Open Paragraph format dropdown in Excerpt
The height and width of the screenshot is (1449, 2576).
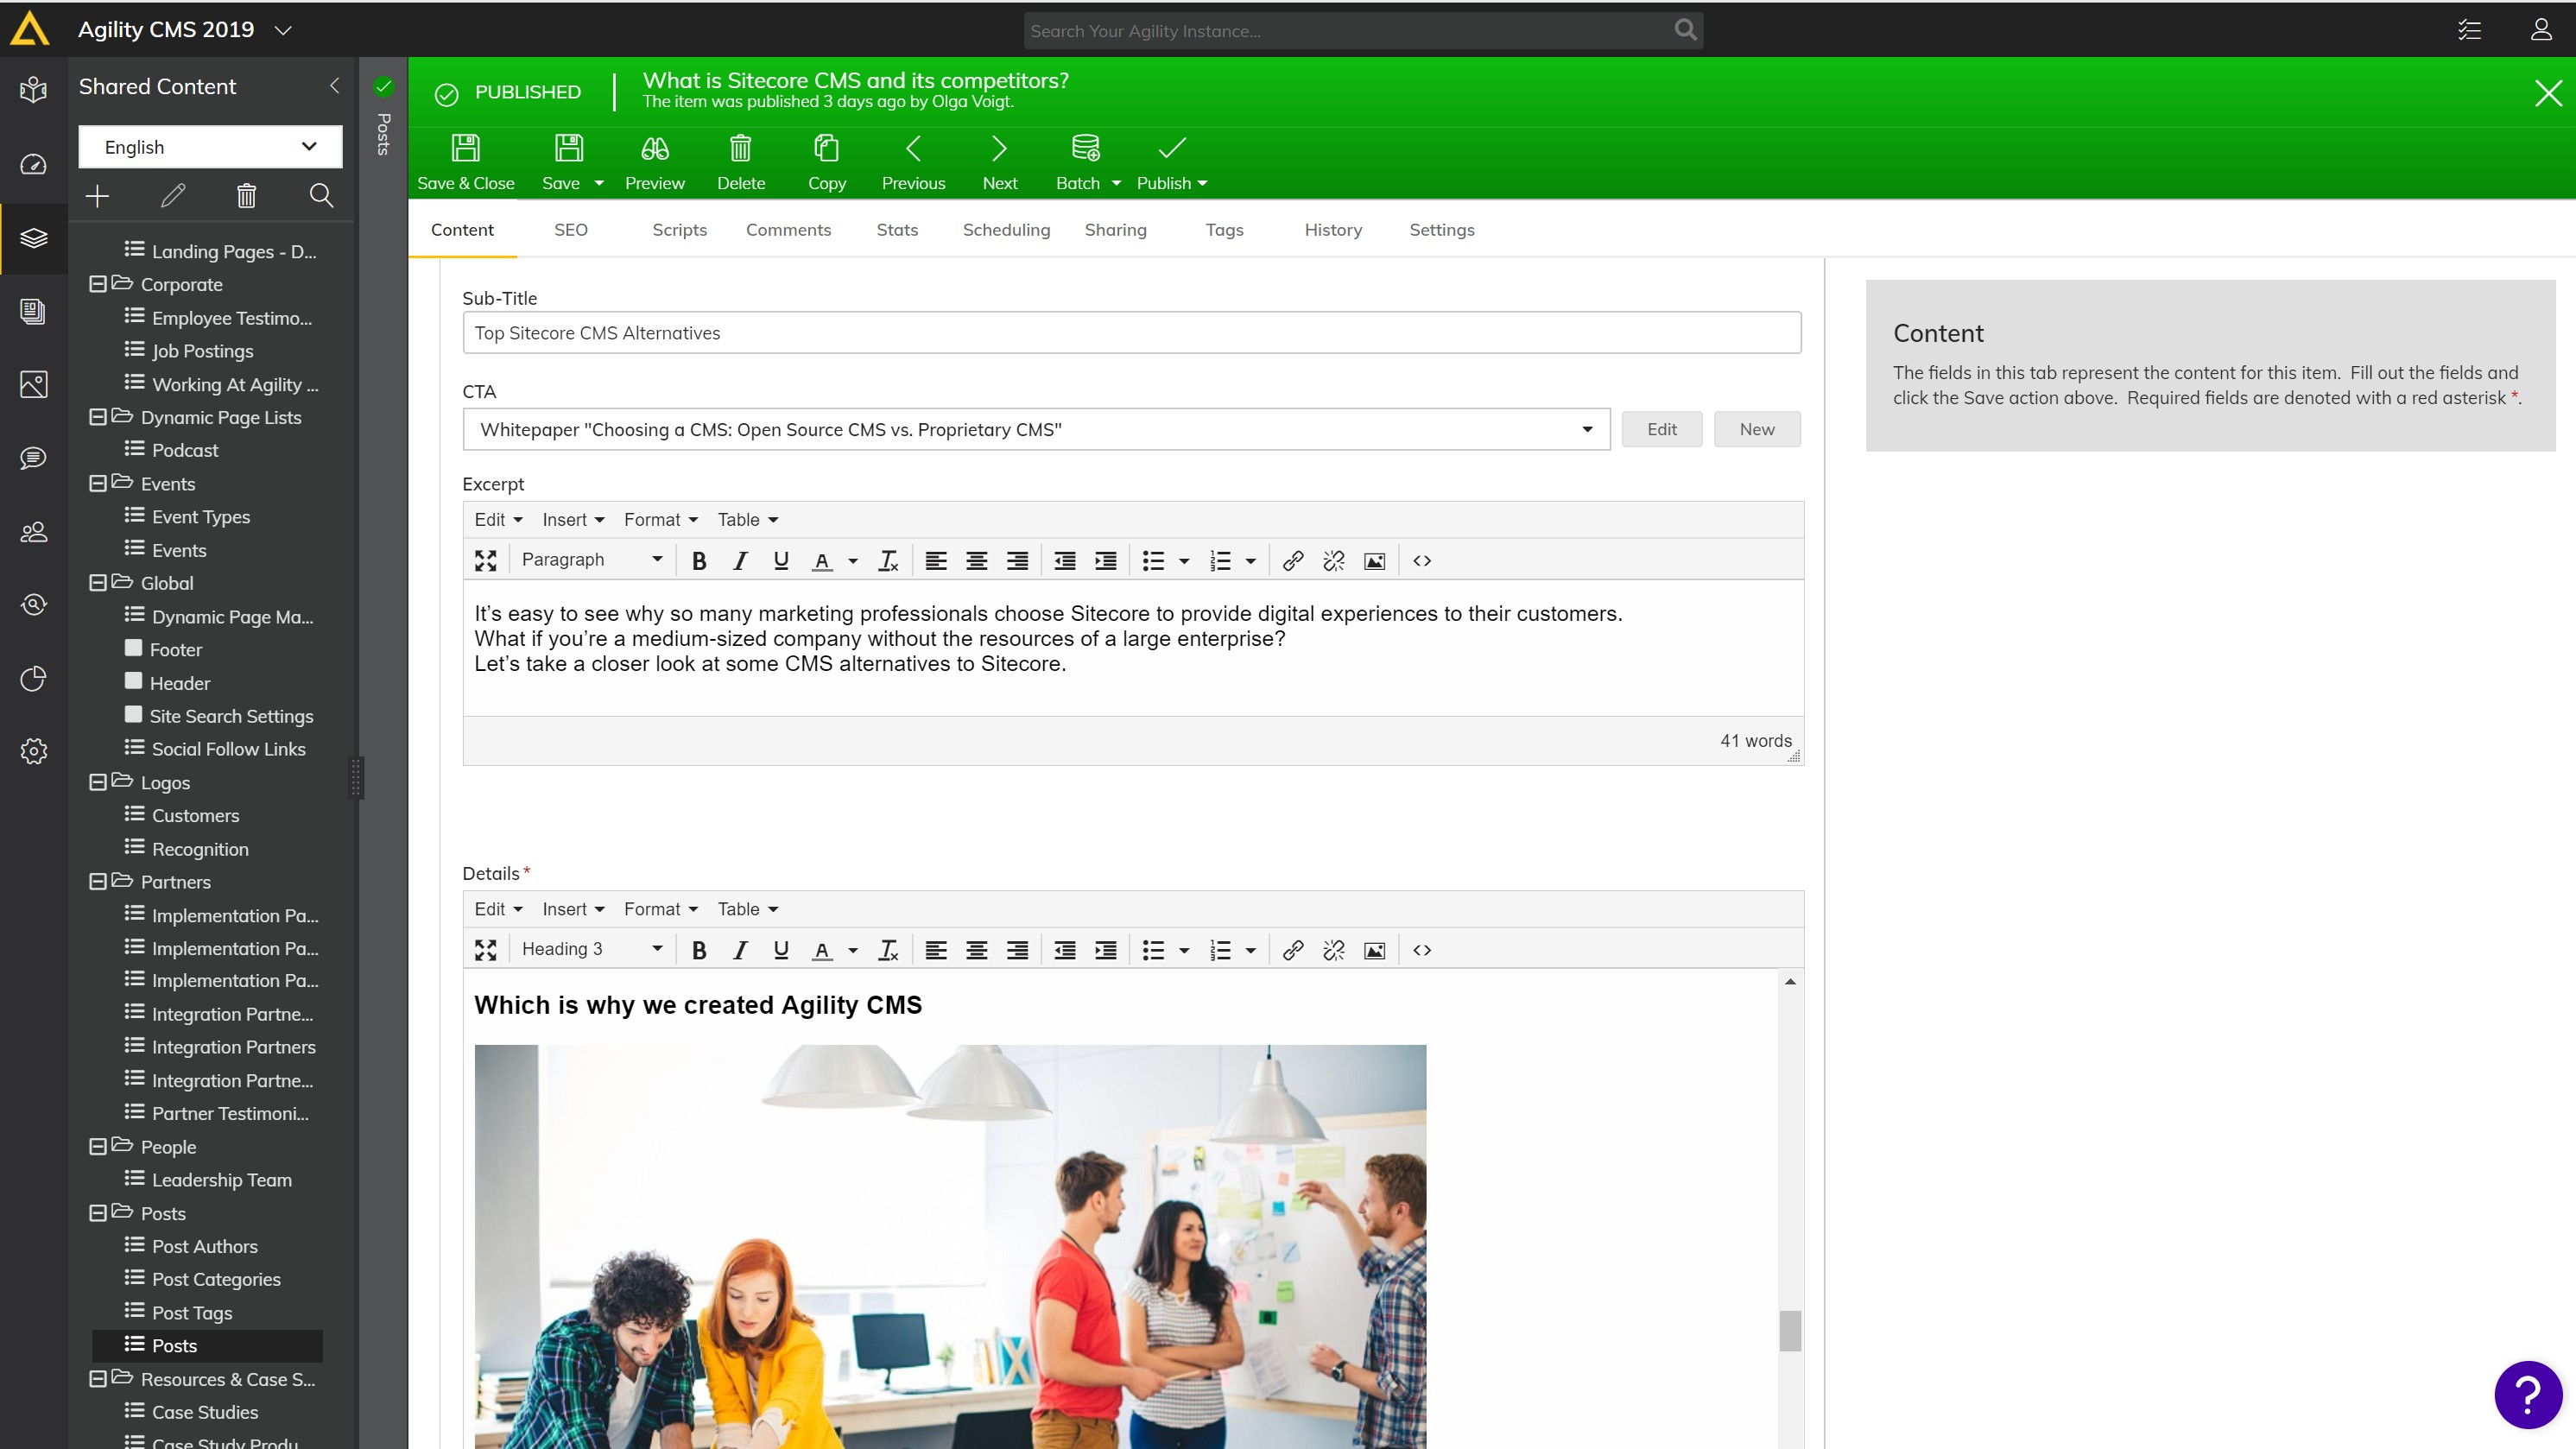click(x=591, y=560)
